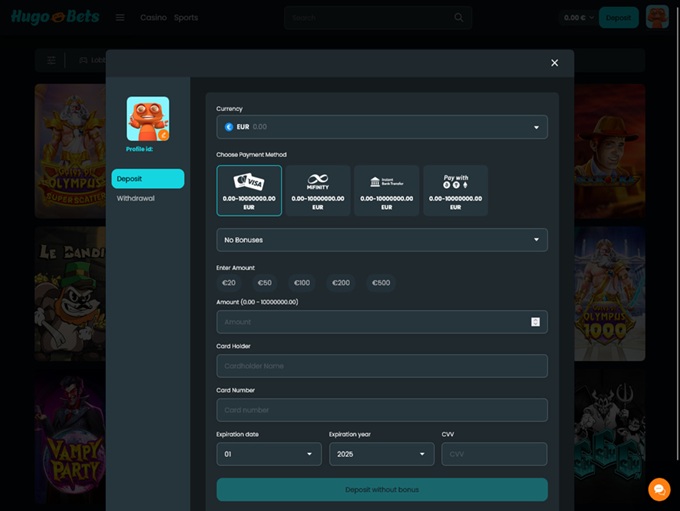Select Instant Bank Transfer payment option
This screenshot has width=680, height=511.
click(x=386, y=190)
